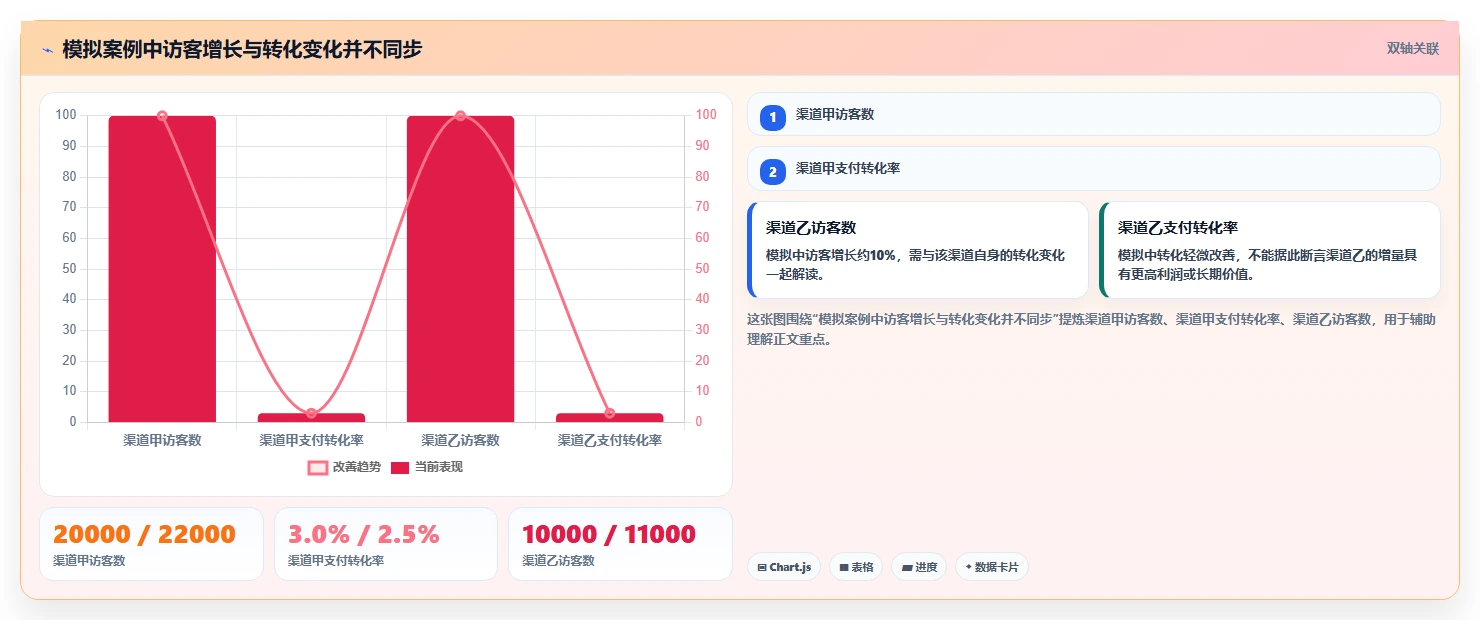Click the 10000 / 11000 stat card
This screenshot has height=620, width=1480.
pyautogui.click(x=620, y=544)
